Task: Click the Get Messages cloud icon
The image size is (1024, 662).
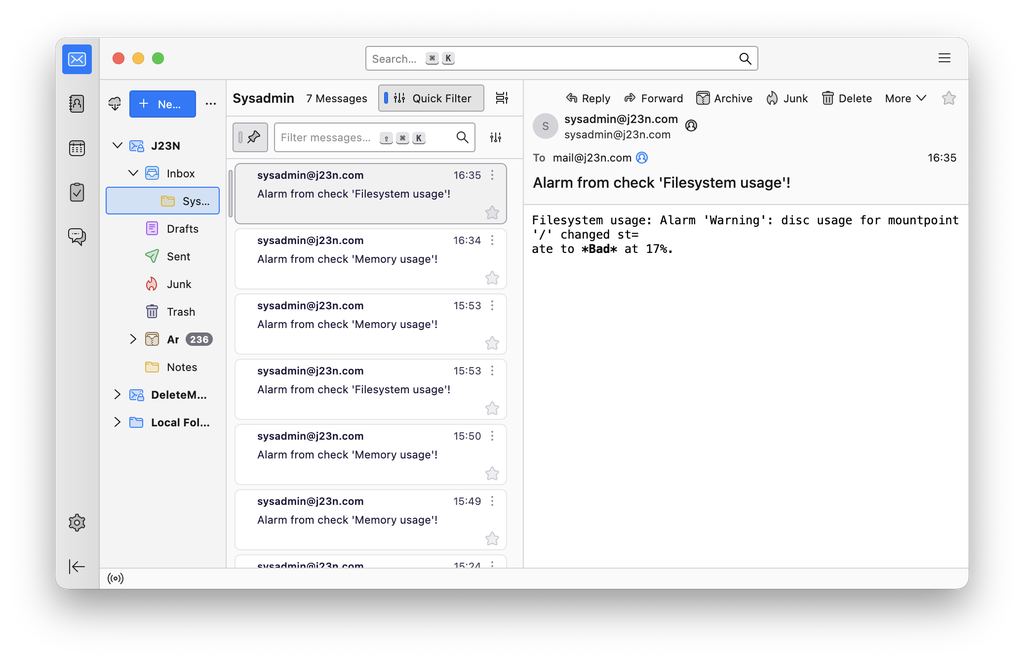Action: tap(115, 104)
